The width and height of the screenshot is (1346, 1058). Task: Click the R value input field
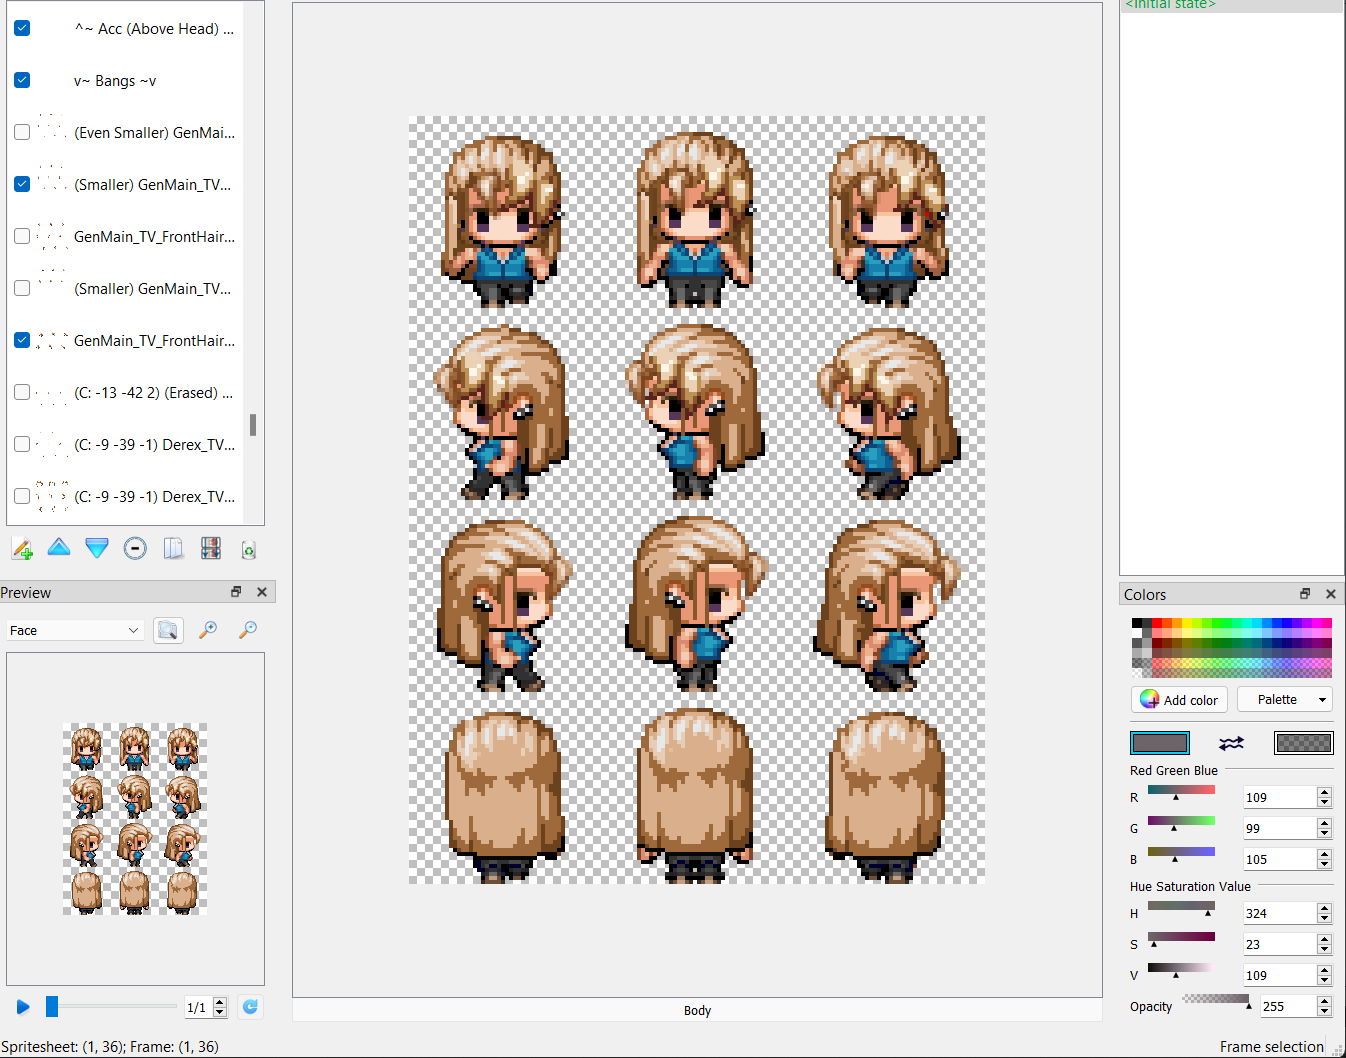point(1280,797)
